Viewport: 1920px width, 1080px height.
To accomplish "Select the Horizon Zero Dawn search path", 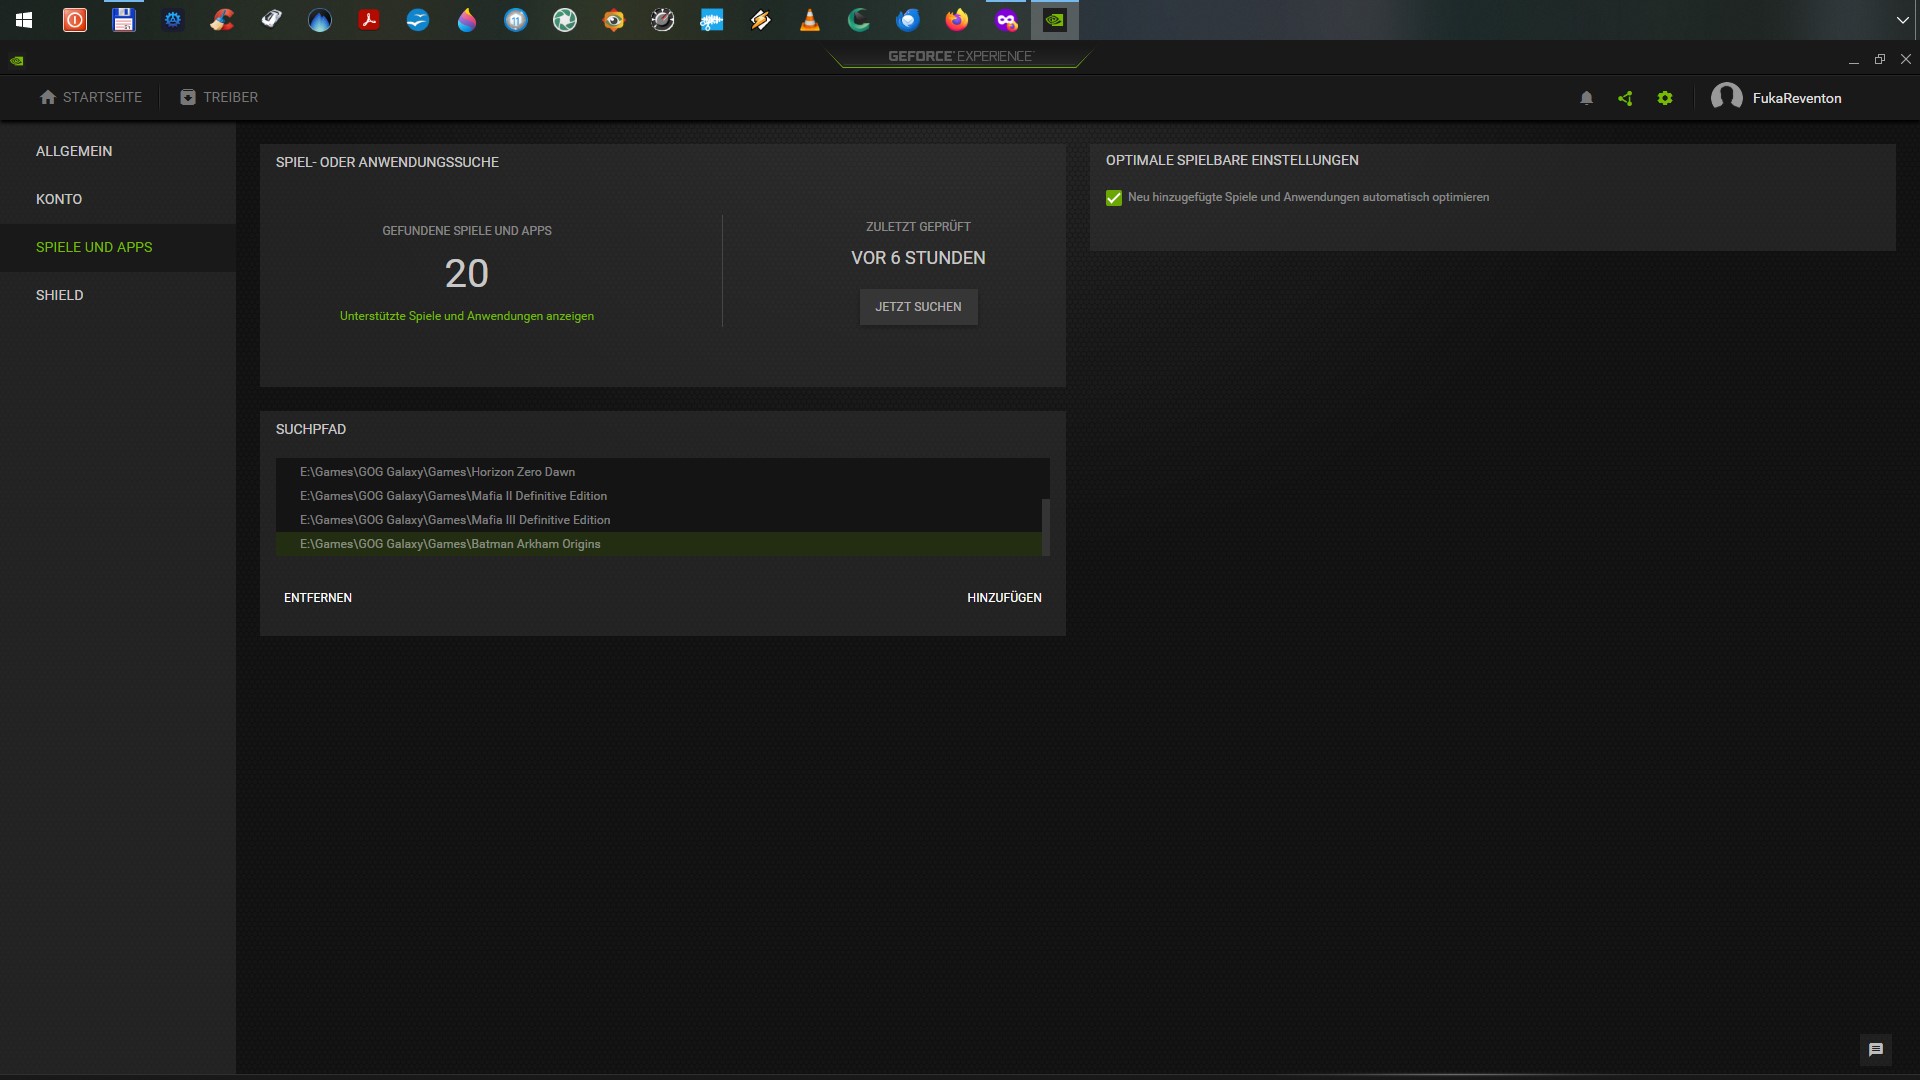I will [x=659, y=472].
